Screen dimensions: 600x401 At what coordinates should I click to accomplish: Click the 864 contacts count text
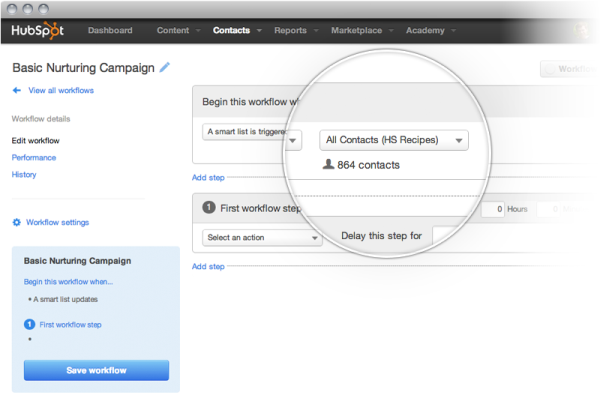[x=368, y=165]
